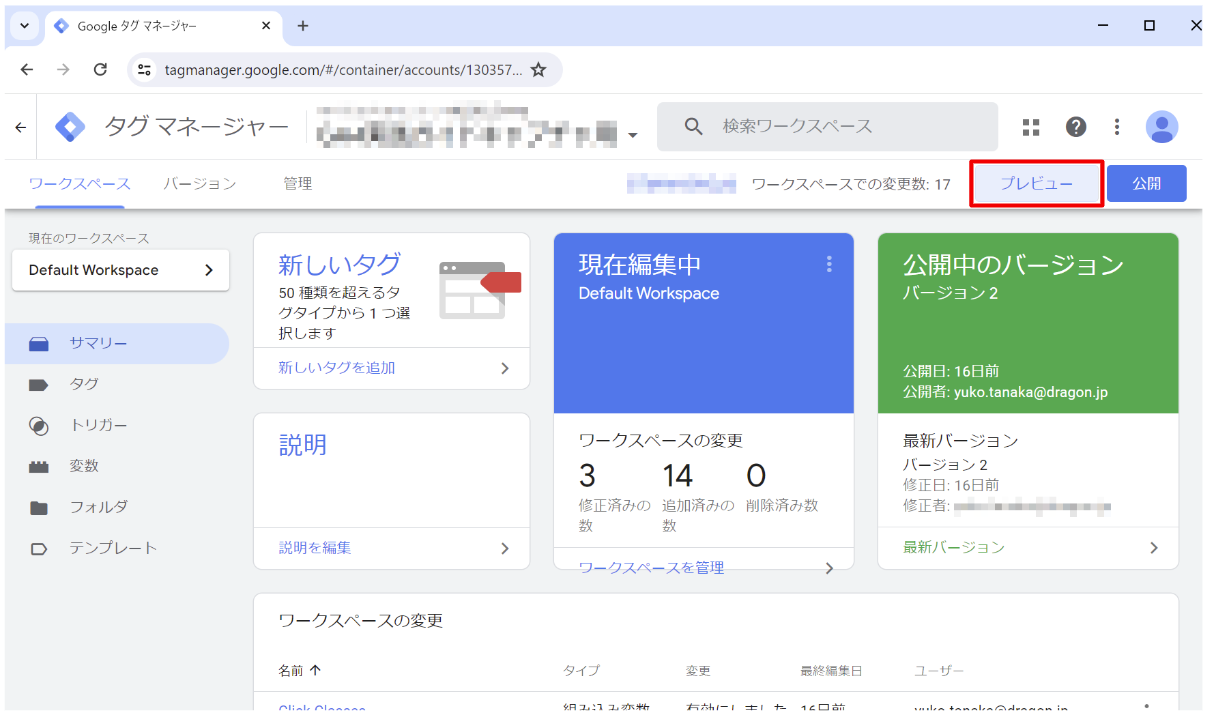Viewport: 1206px width, 713px height.
Task: Click the トリガー trigger icon in the sidebar
Action: point(39,426)
